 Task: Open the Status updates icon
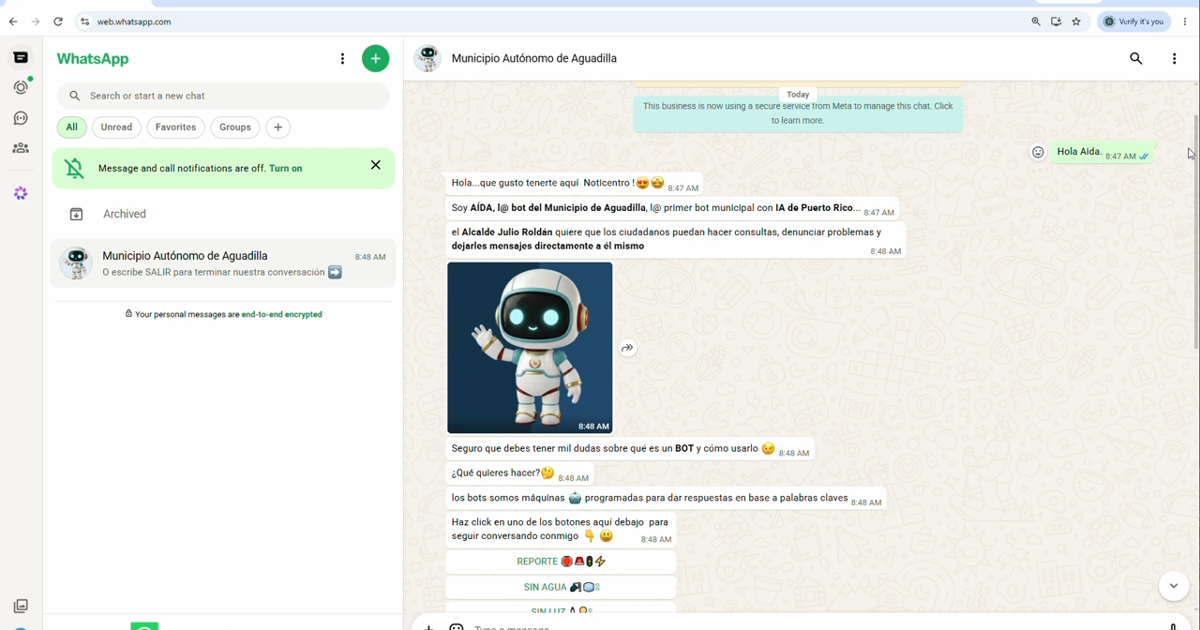coord(21,88)
